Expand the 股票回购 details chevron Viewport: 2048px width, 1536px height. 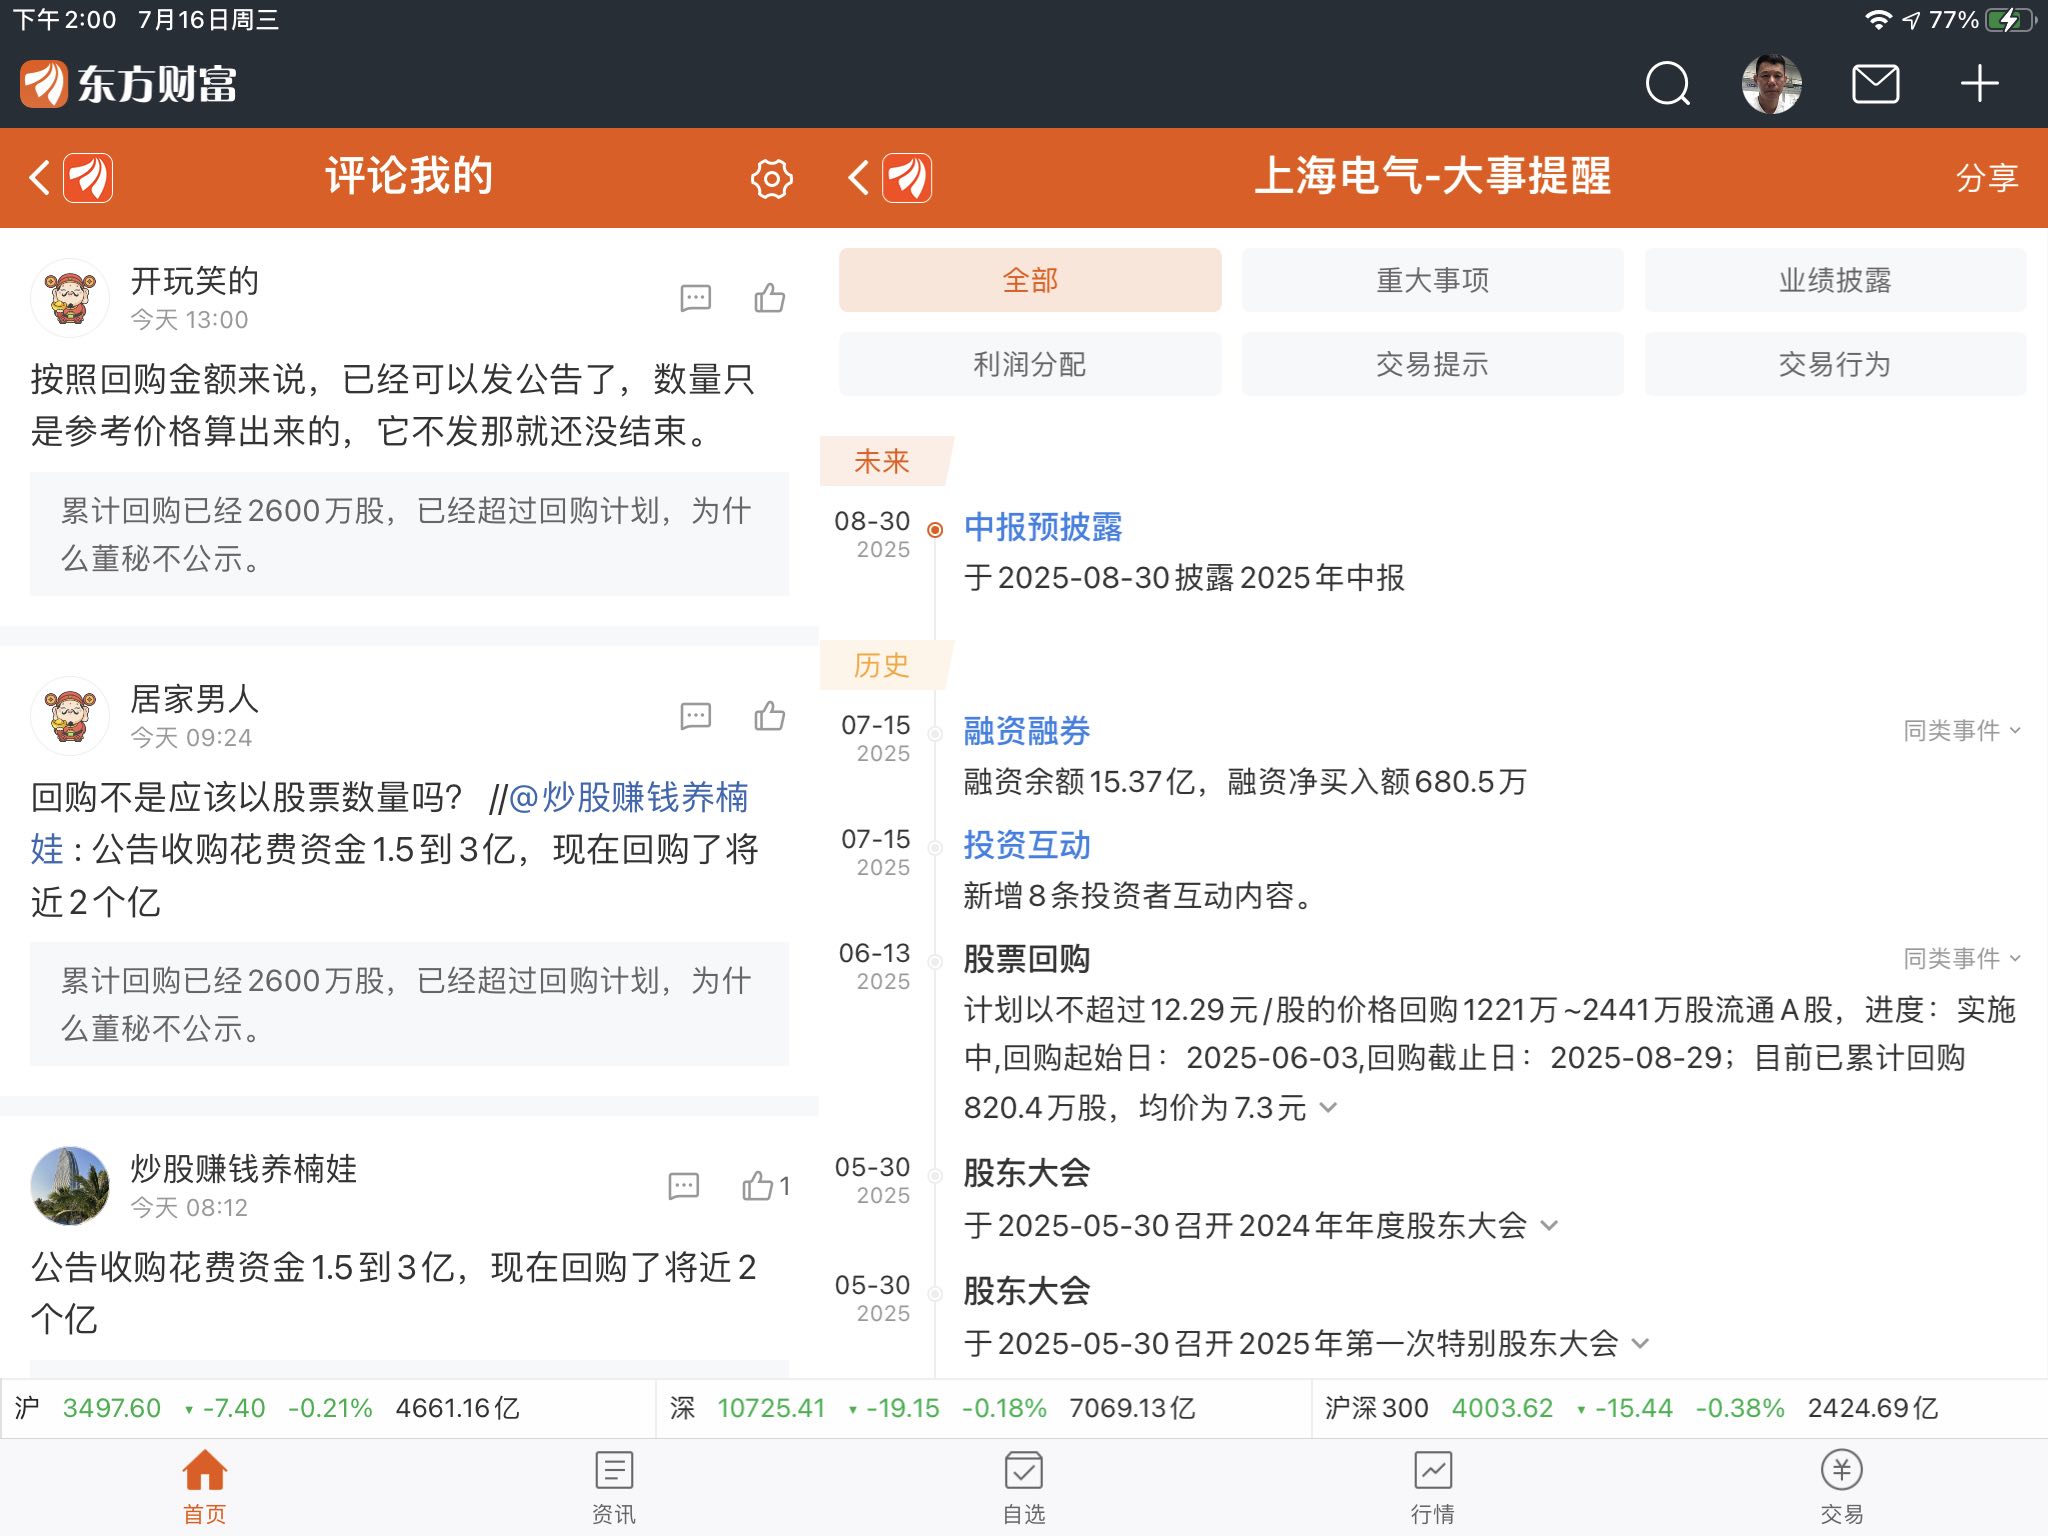tap(1329, 1107)
